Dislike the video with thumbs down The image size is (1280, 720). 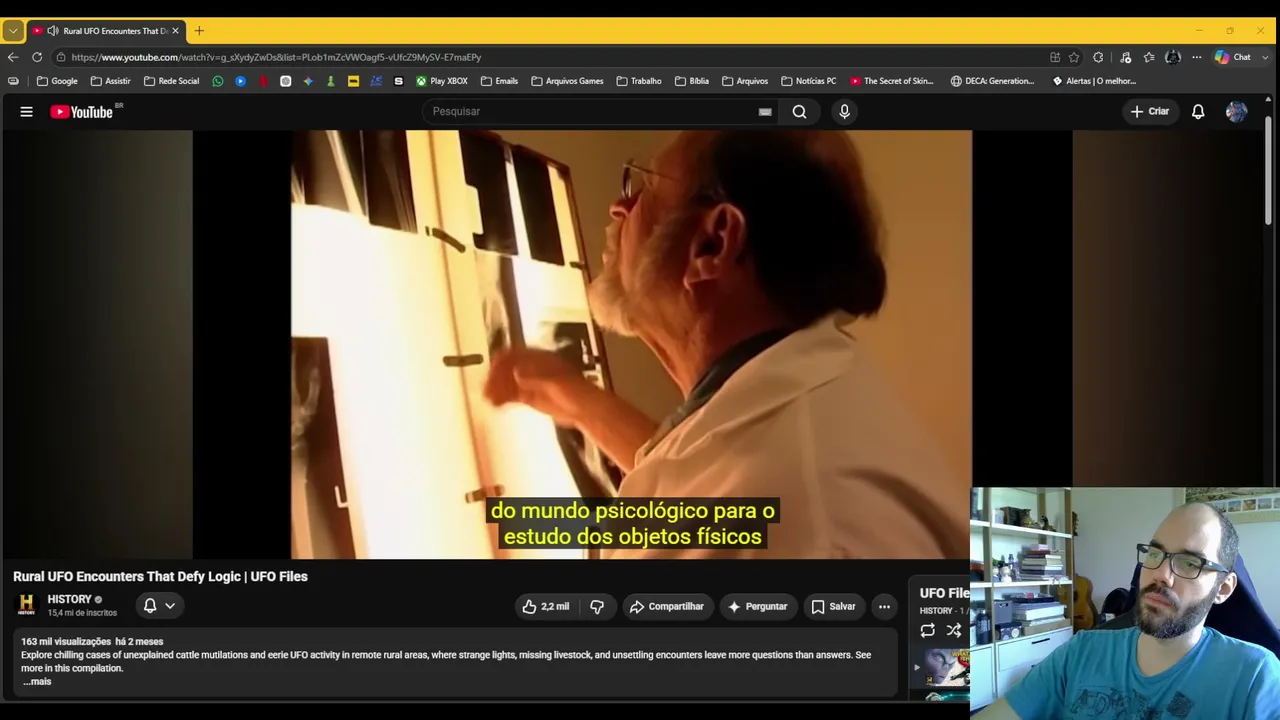tap(597, 606)
